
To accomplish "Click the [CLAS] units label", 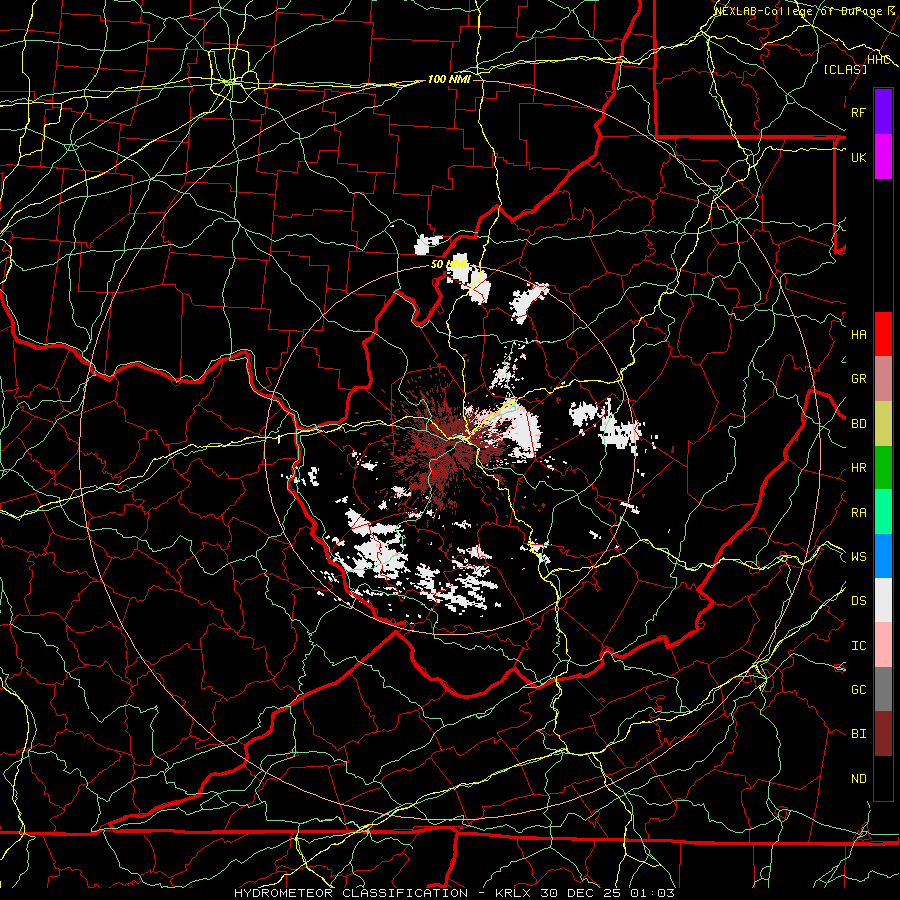I will pyautogui.click(x=845, y=69).
